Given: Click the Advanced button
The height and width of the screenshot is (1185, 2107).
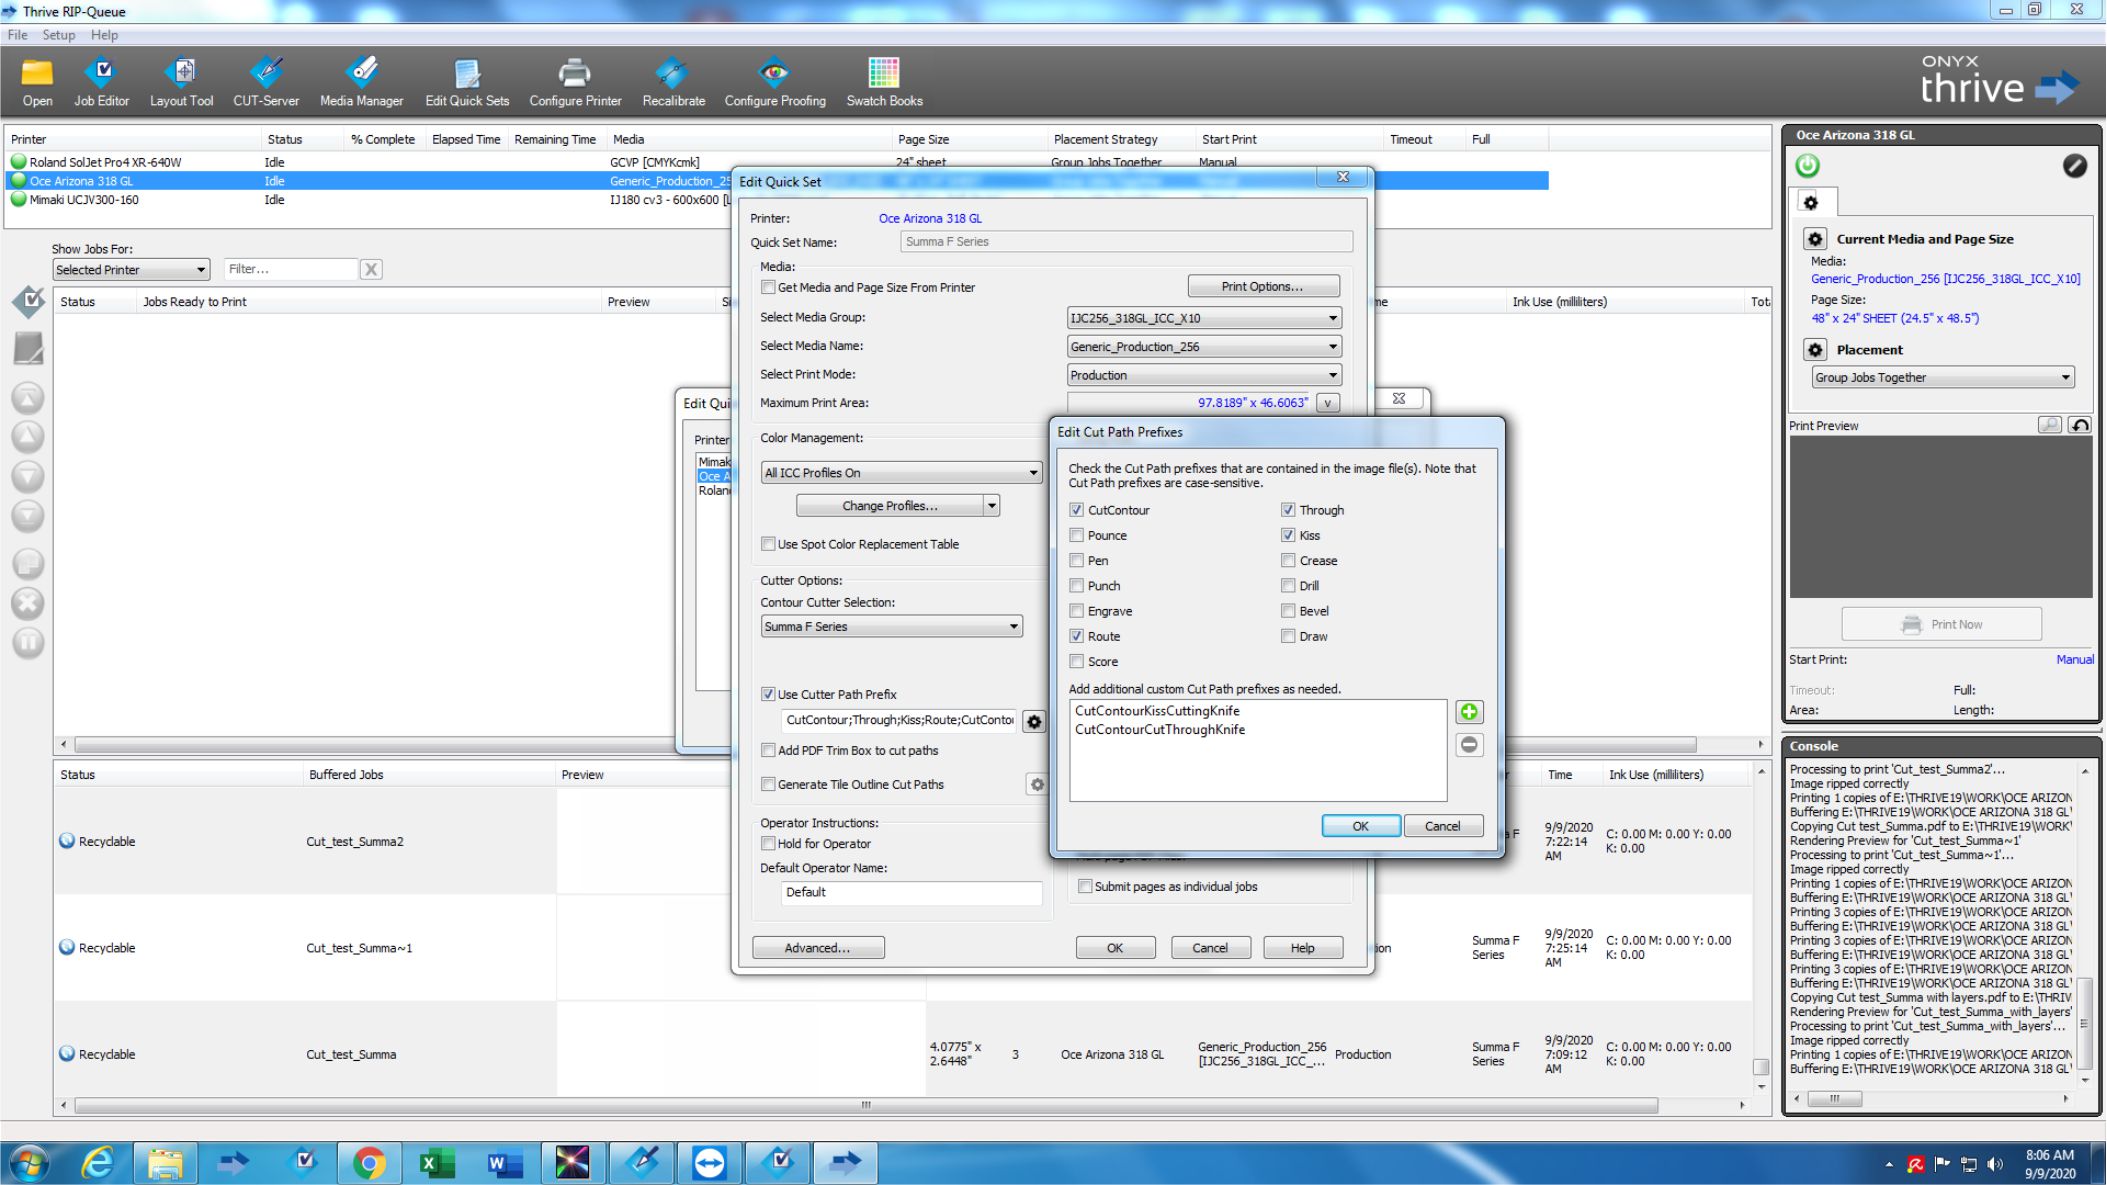Looking at the screenshot, I should [817, 948].
